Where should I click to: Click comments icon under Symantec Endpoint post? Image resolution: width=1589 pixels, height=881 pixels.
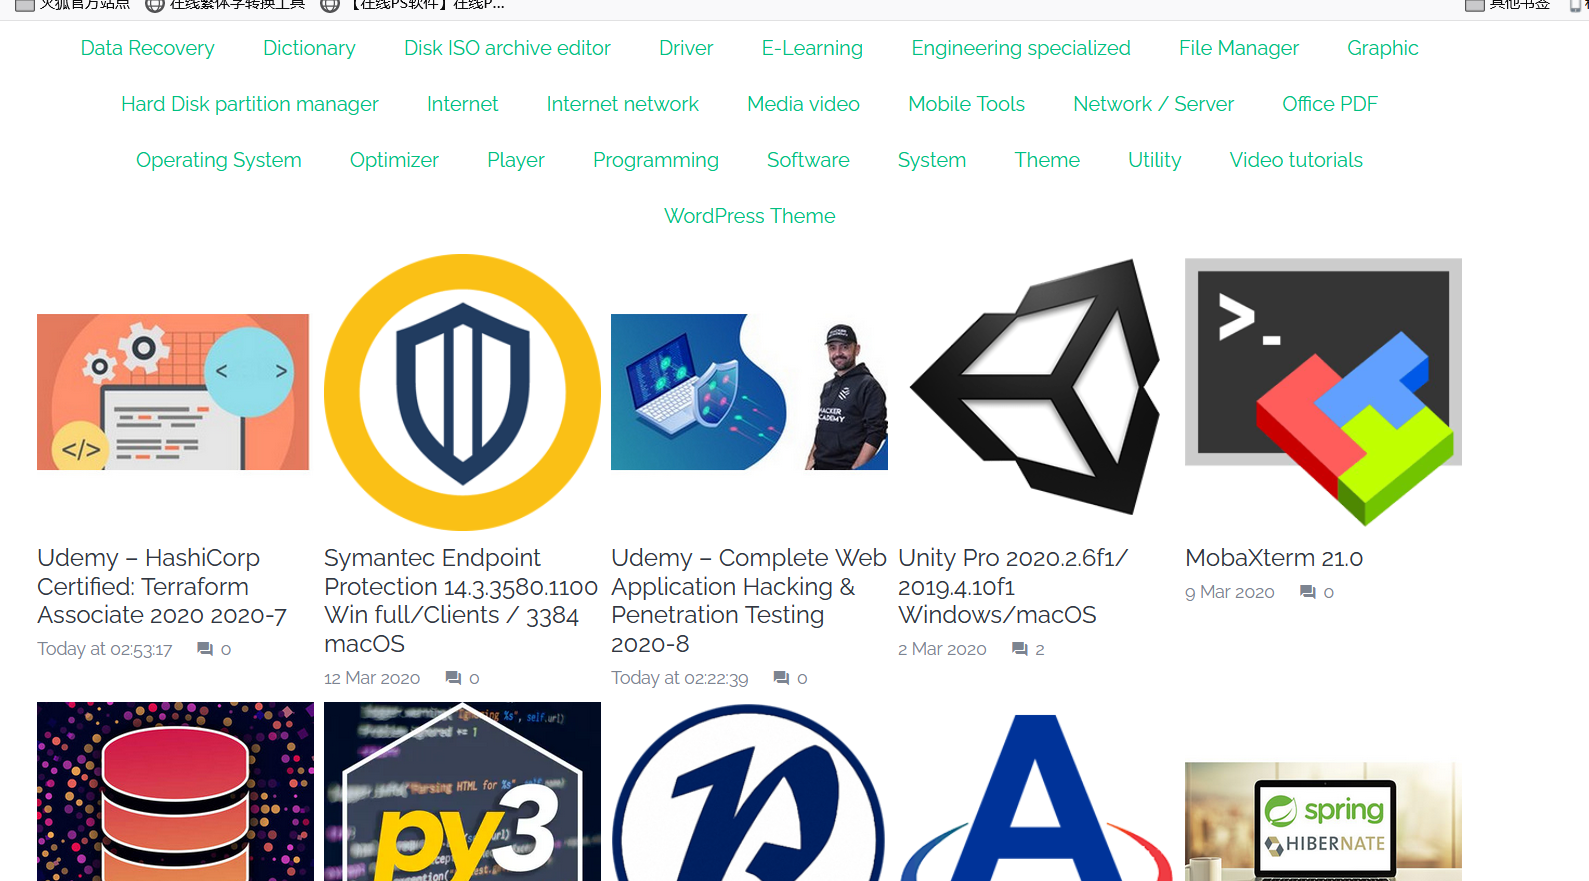pyautogui.click(x=453, y=678)
